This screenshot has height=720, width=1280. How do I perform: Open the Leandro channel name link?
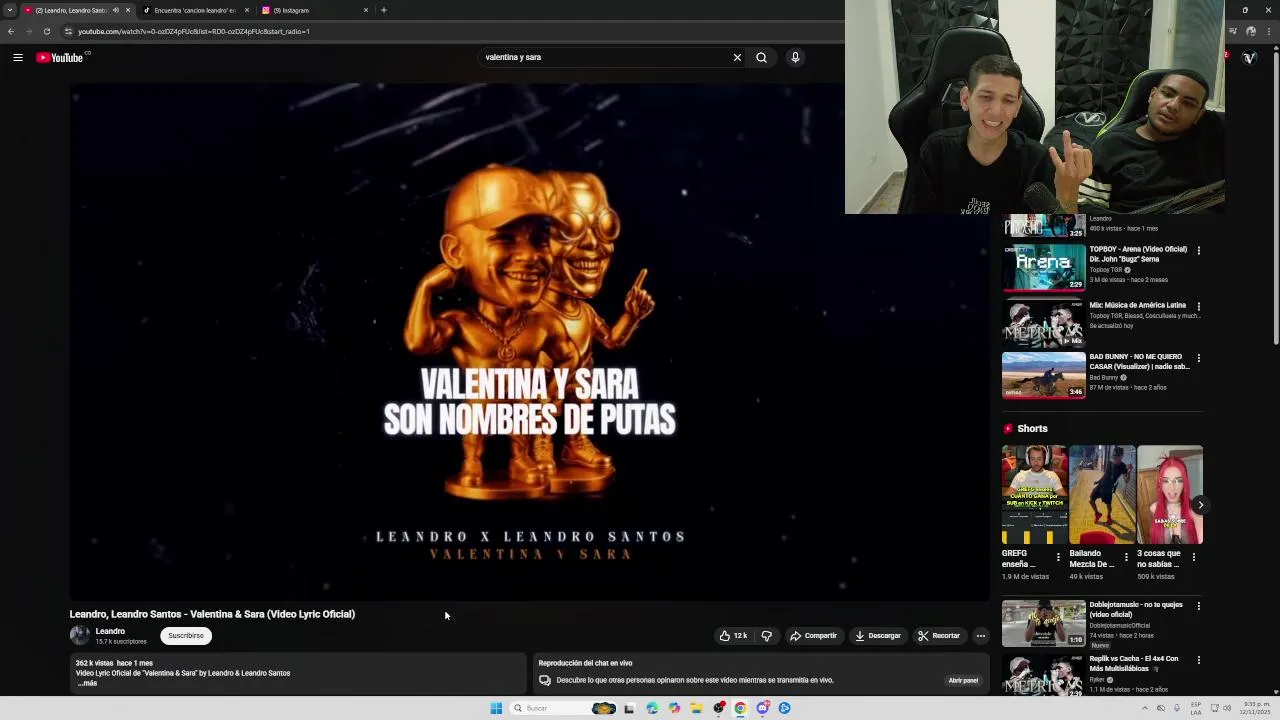(110, 631)
